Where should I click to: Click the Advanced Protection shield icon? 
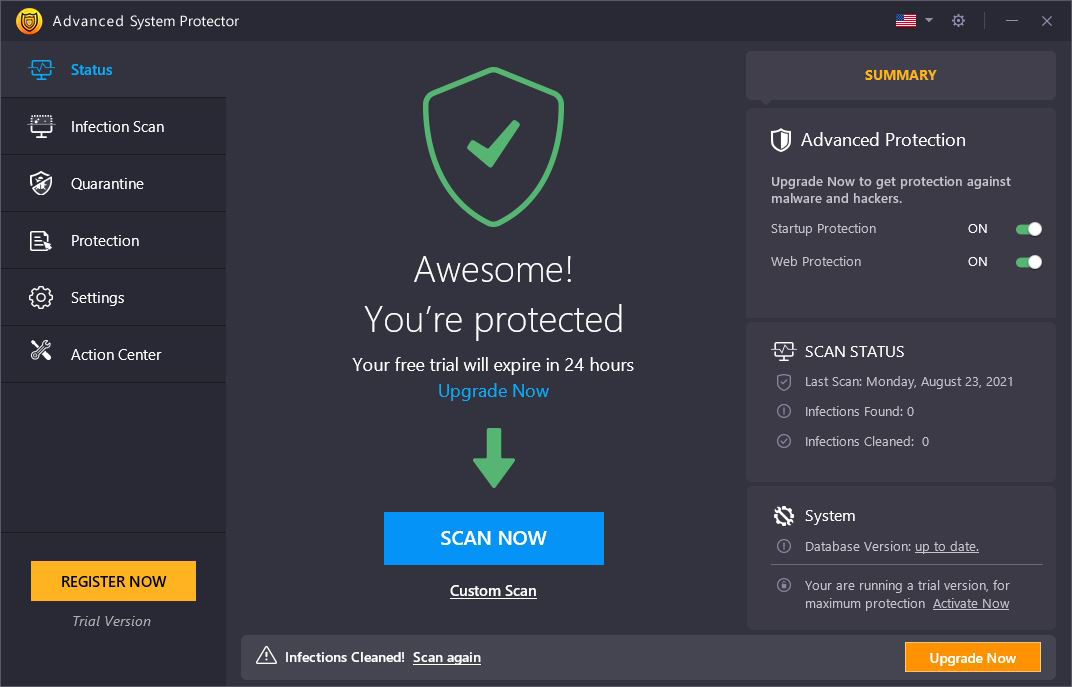click(x=781, y=140)
